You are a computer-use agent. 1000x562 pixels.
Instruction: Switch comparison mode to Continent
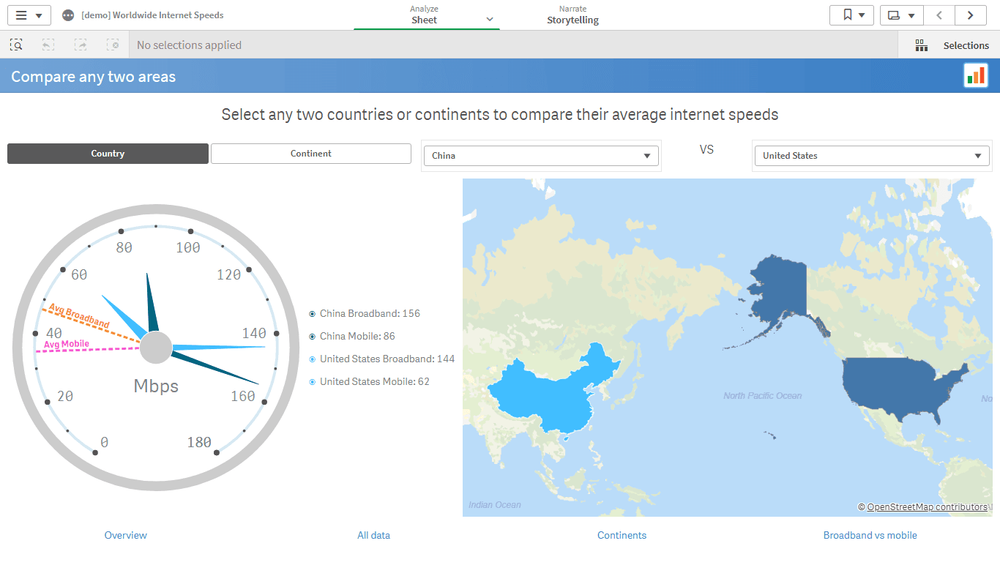click(311, 154)
